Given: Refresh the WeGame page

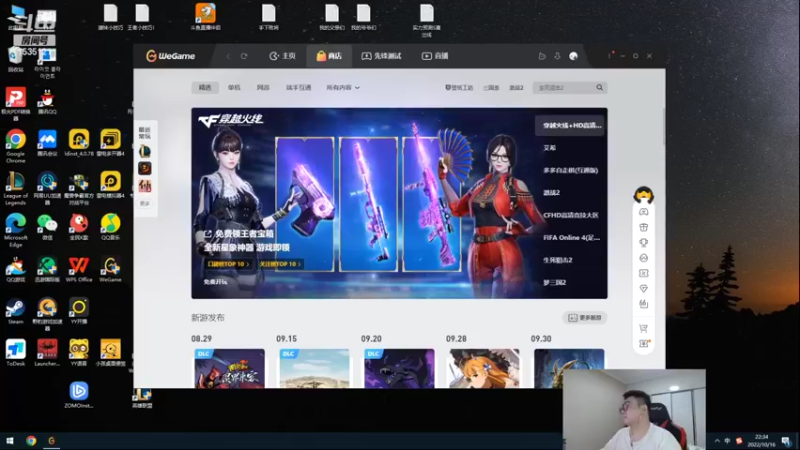Looking at the screenshot, I should [244, 56].
